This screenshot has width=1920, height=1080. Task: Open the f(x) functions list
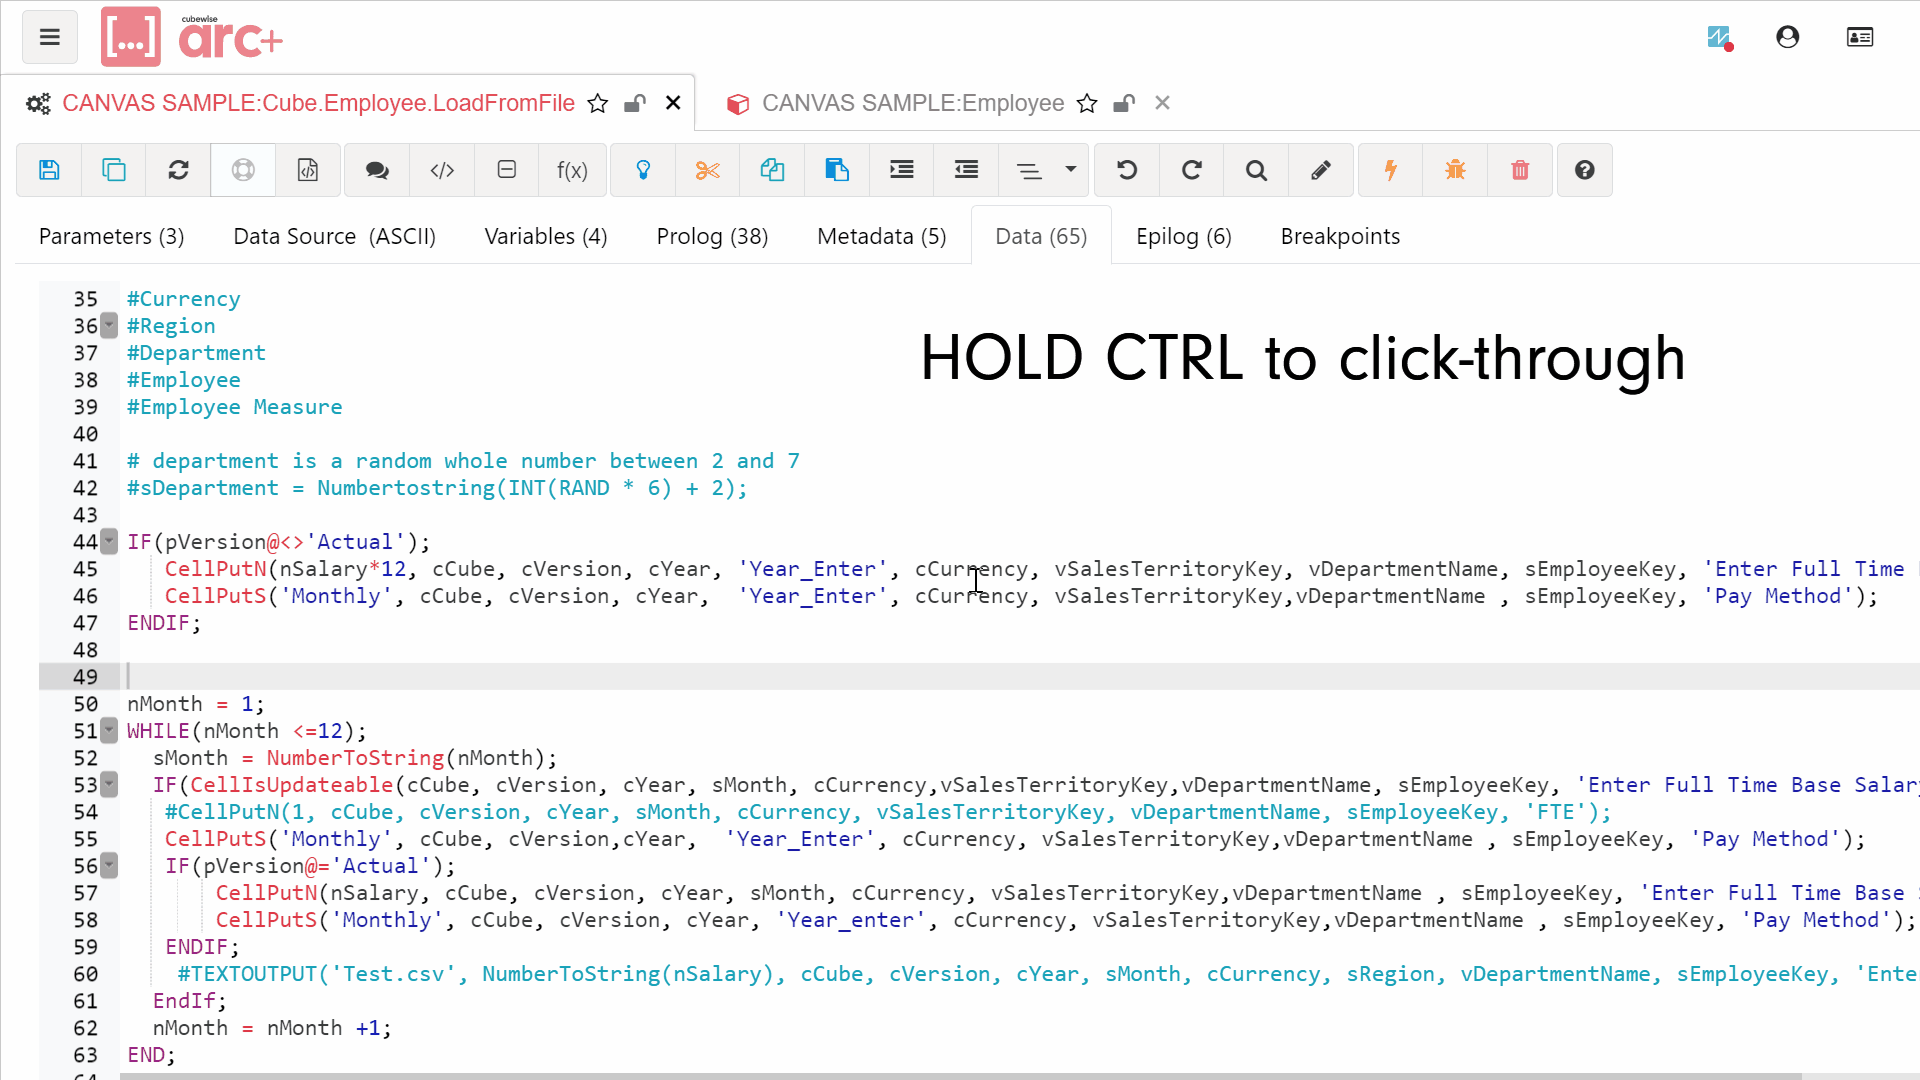coord(572,170)
